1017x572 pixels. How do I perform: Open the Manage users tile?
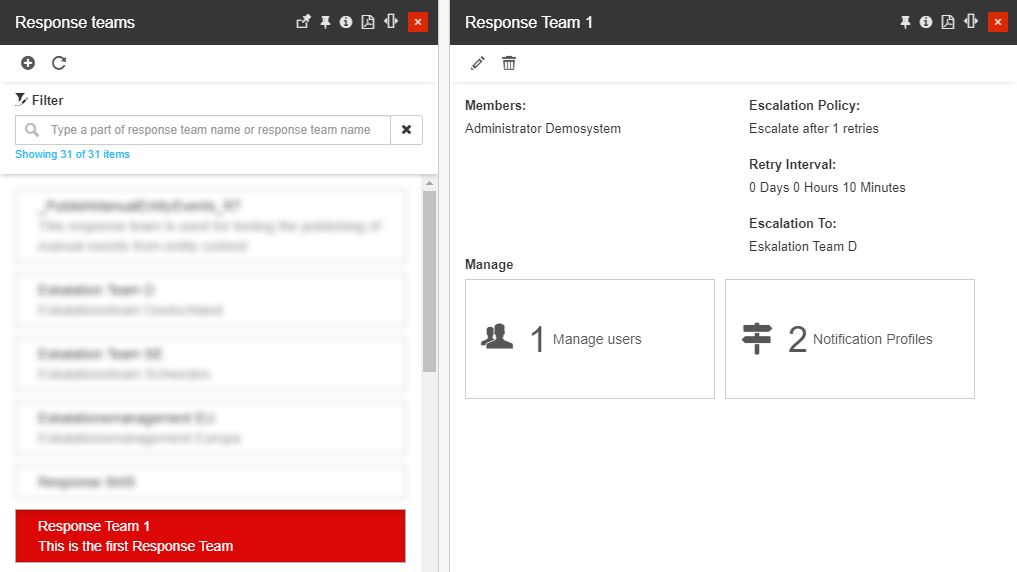coord(590,339)
